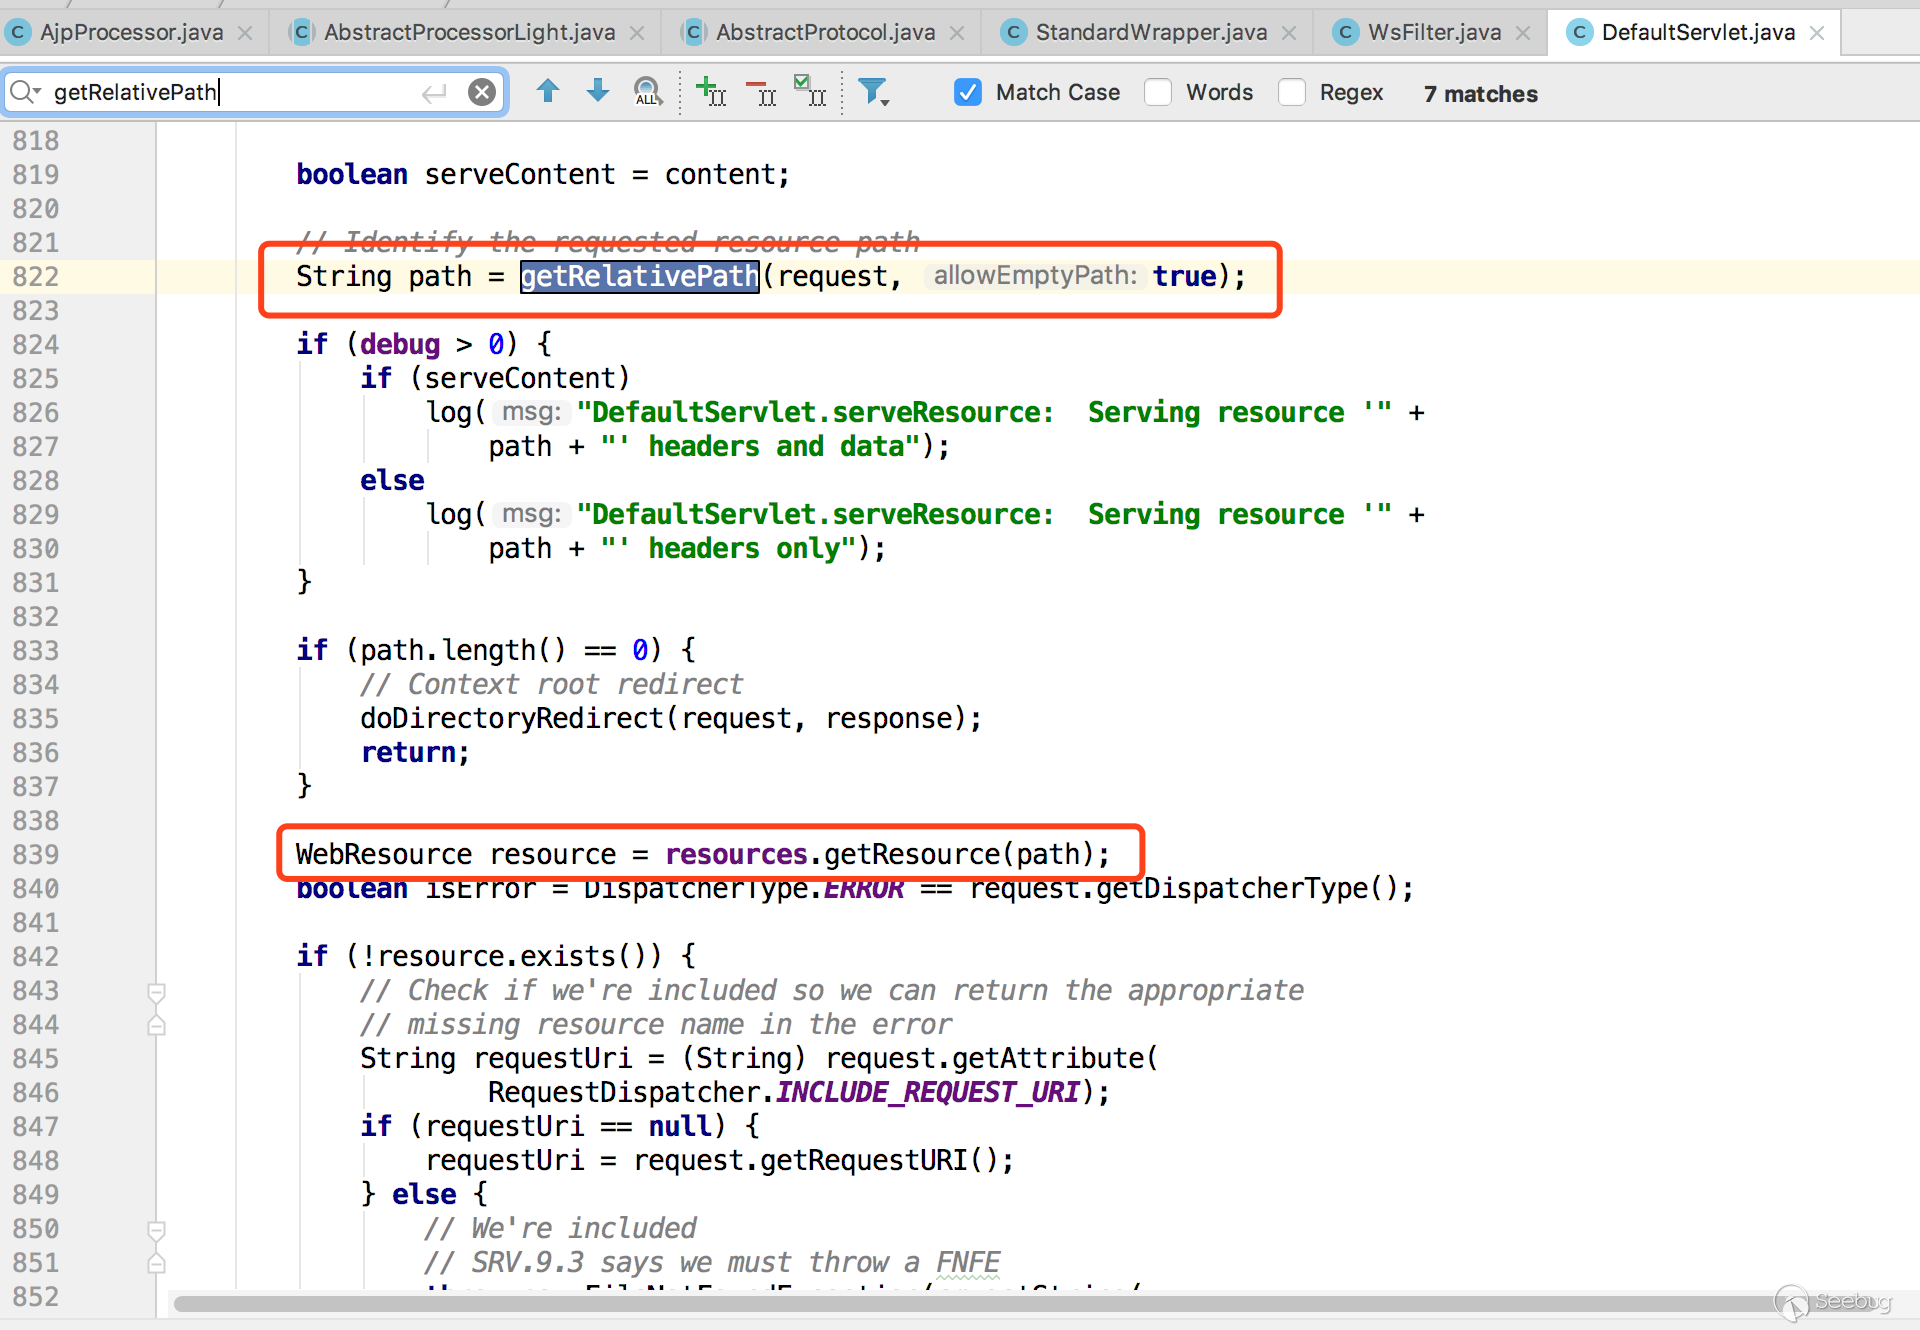This screenshot has width=1920, height=1330.
Task: Unselect occurrence with red minus icon
Action: (761, 93)
